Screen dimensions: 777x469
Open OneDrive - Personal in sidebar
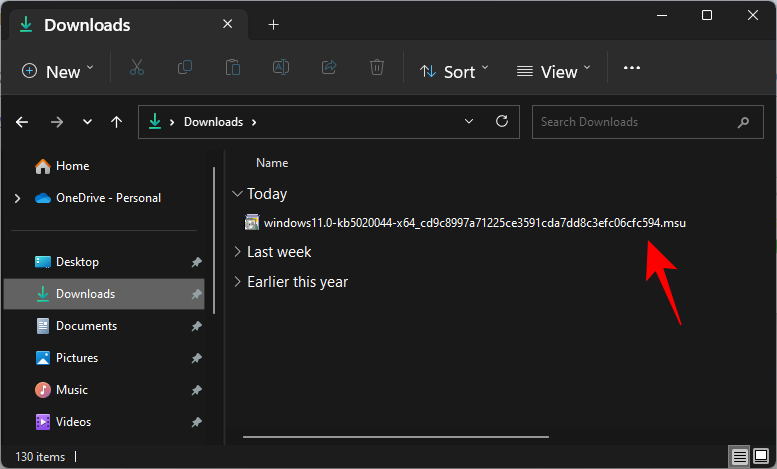coord(98,198)
